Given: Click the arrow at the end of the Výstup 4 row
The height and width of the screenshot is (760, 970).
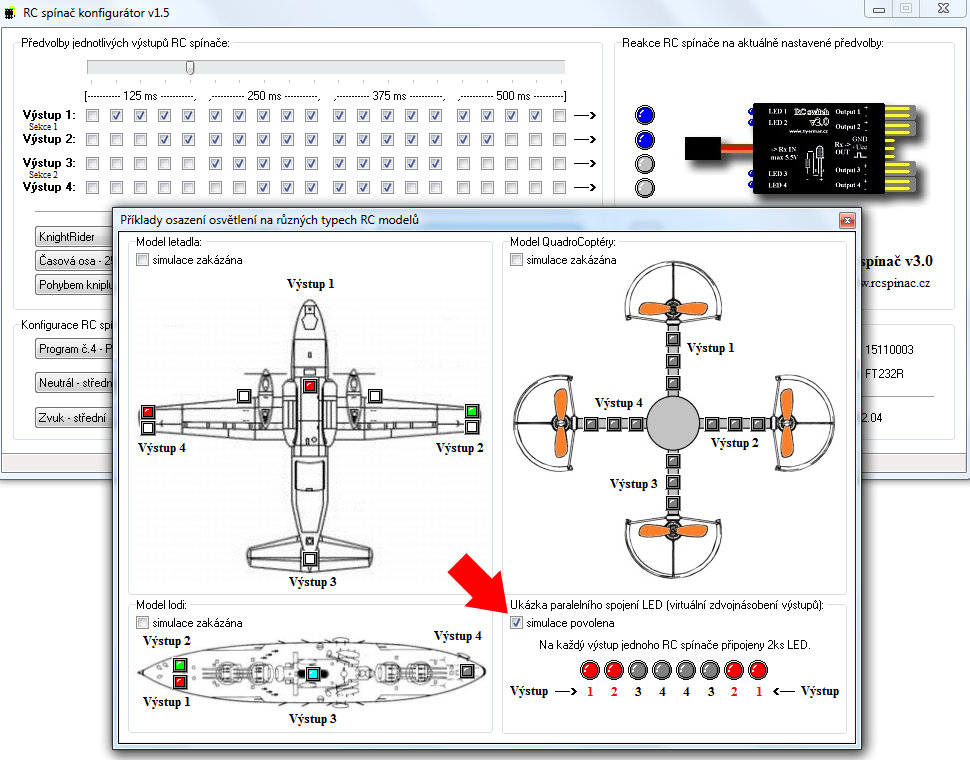Looking at the screenshot, I should (585, 187).
